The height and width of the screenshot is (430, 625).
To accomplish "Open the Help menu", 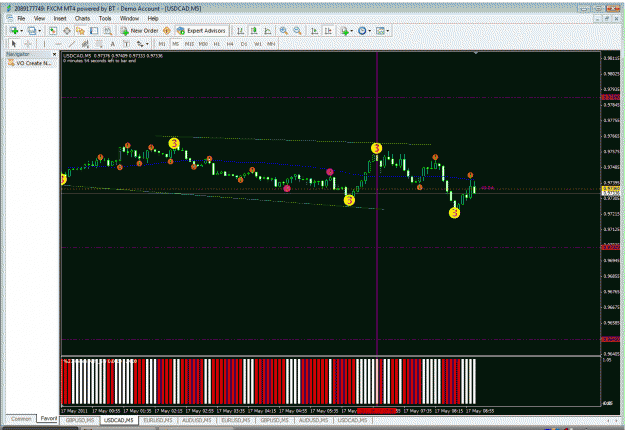I will [153, 18].
